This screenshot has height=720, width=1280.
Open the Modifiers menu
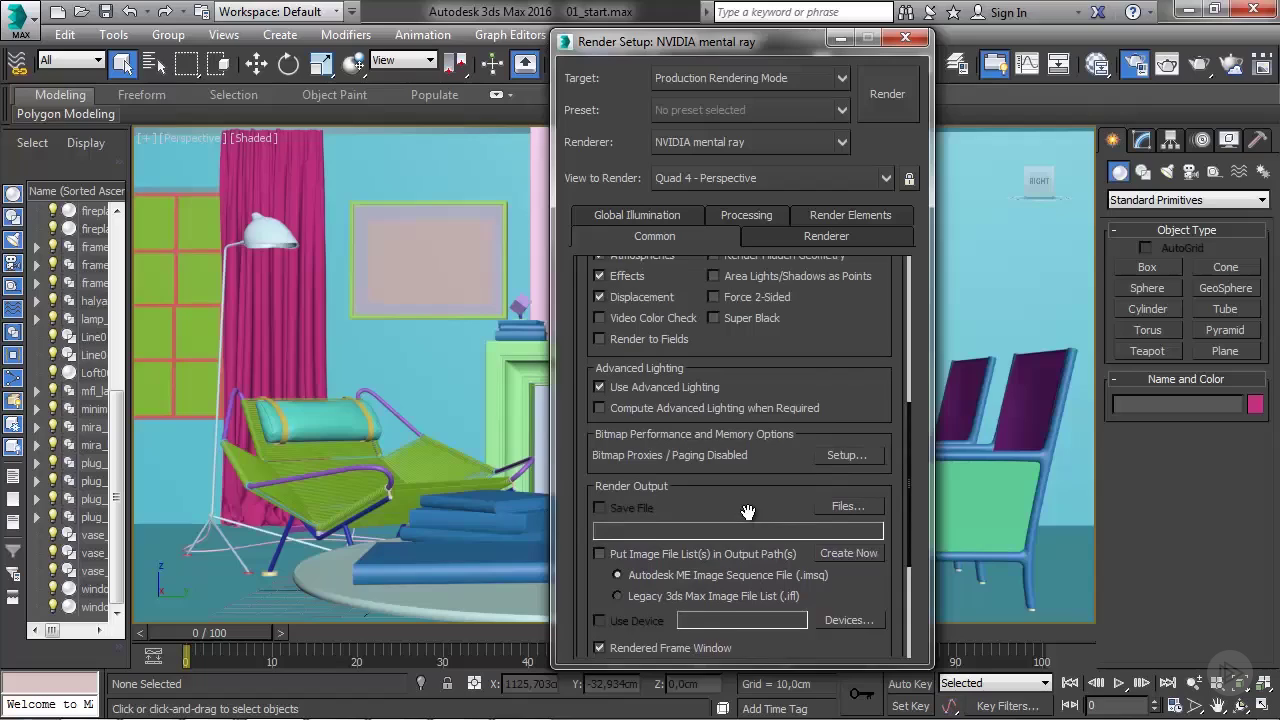point(346,34)
